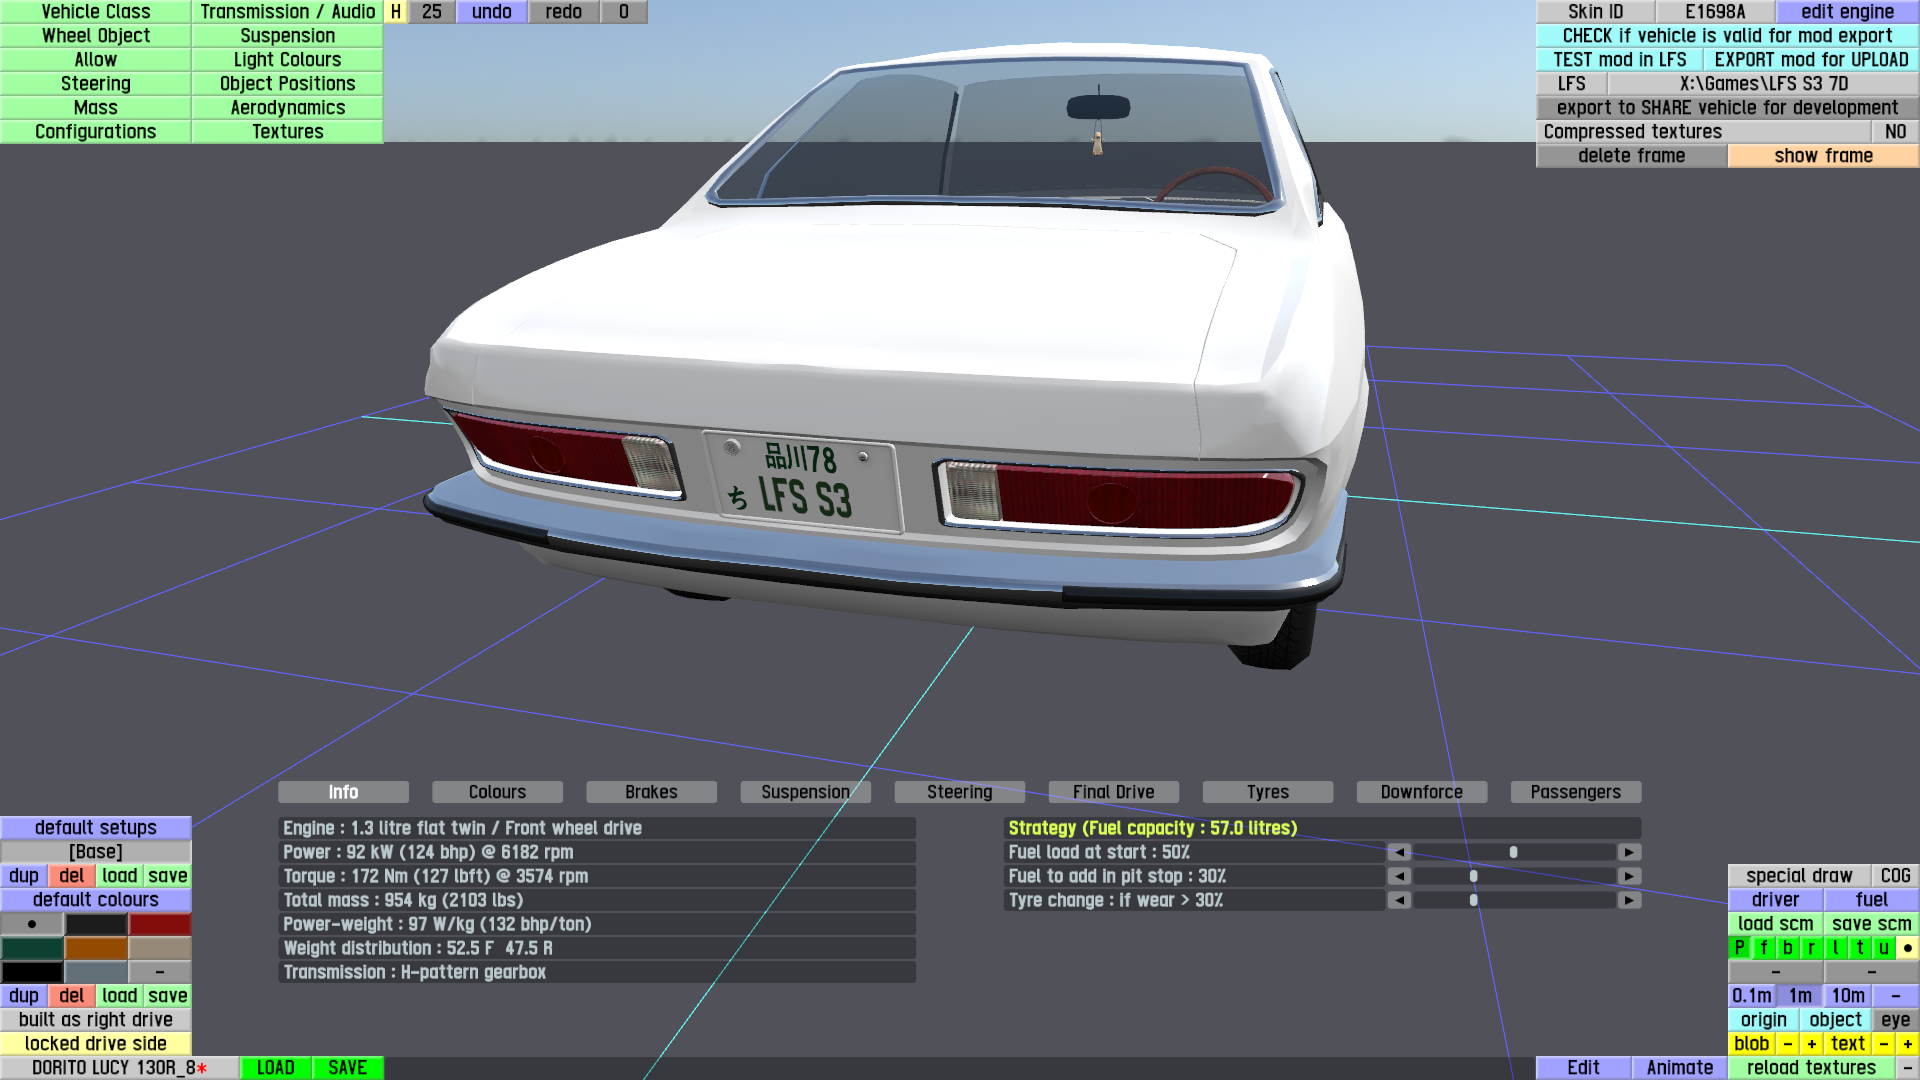Screen dimensions: 1920x1080
Task: Select the 10m grid scale option
Action: pos(1847,996)
